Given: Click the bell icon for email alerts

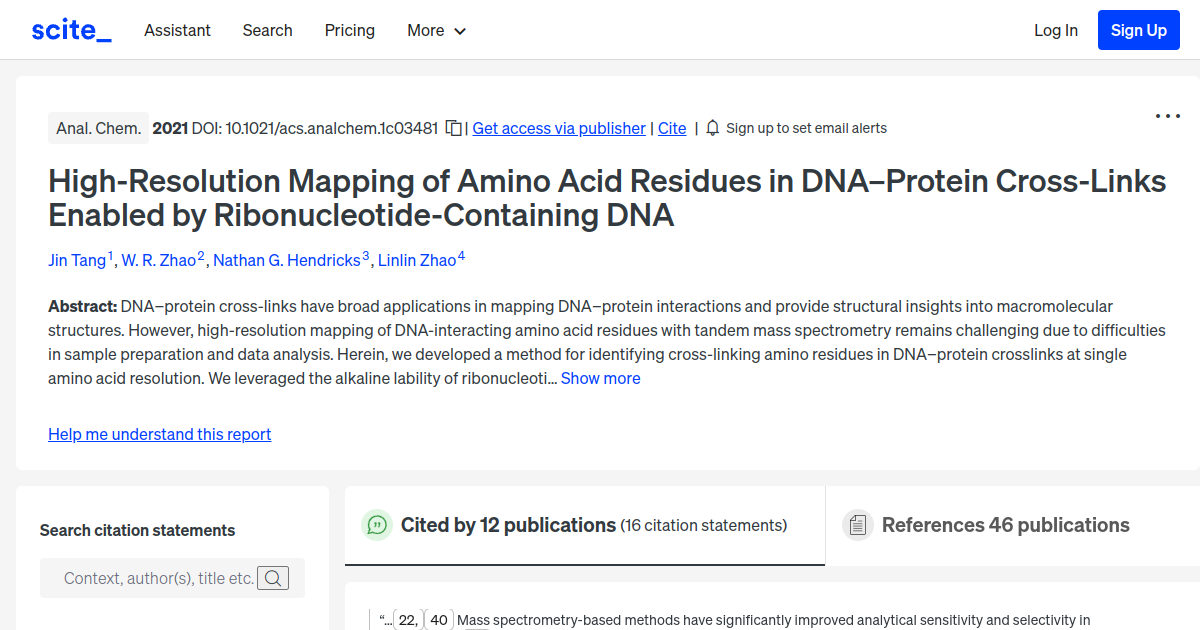Looking at the screenshot, I should (x=712, y=128).
